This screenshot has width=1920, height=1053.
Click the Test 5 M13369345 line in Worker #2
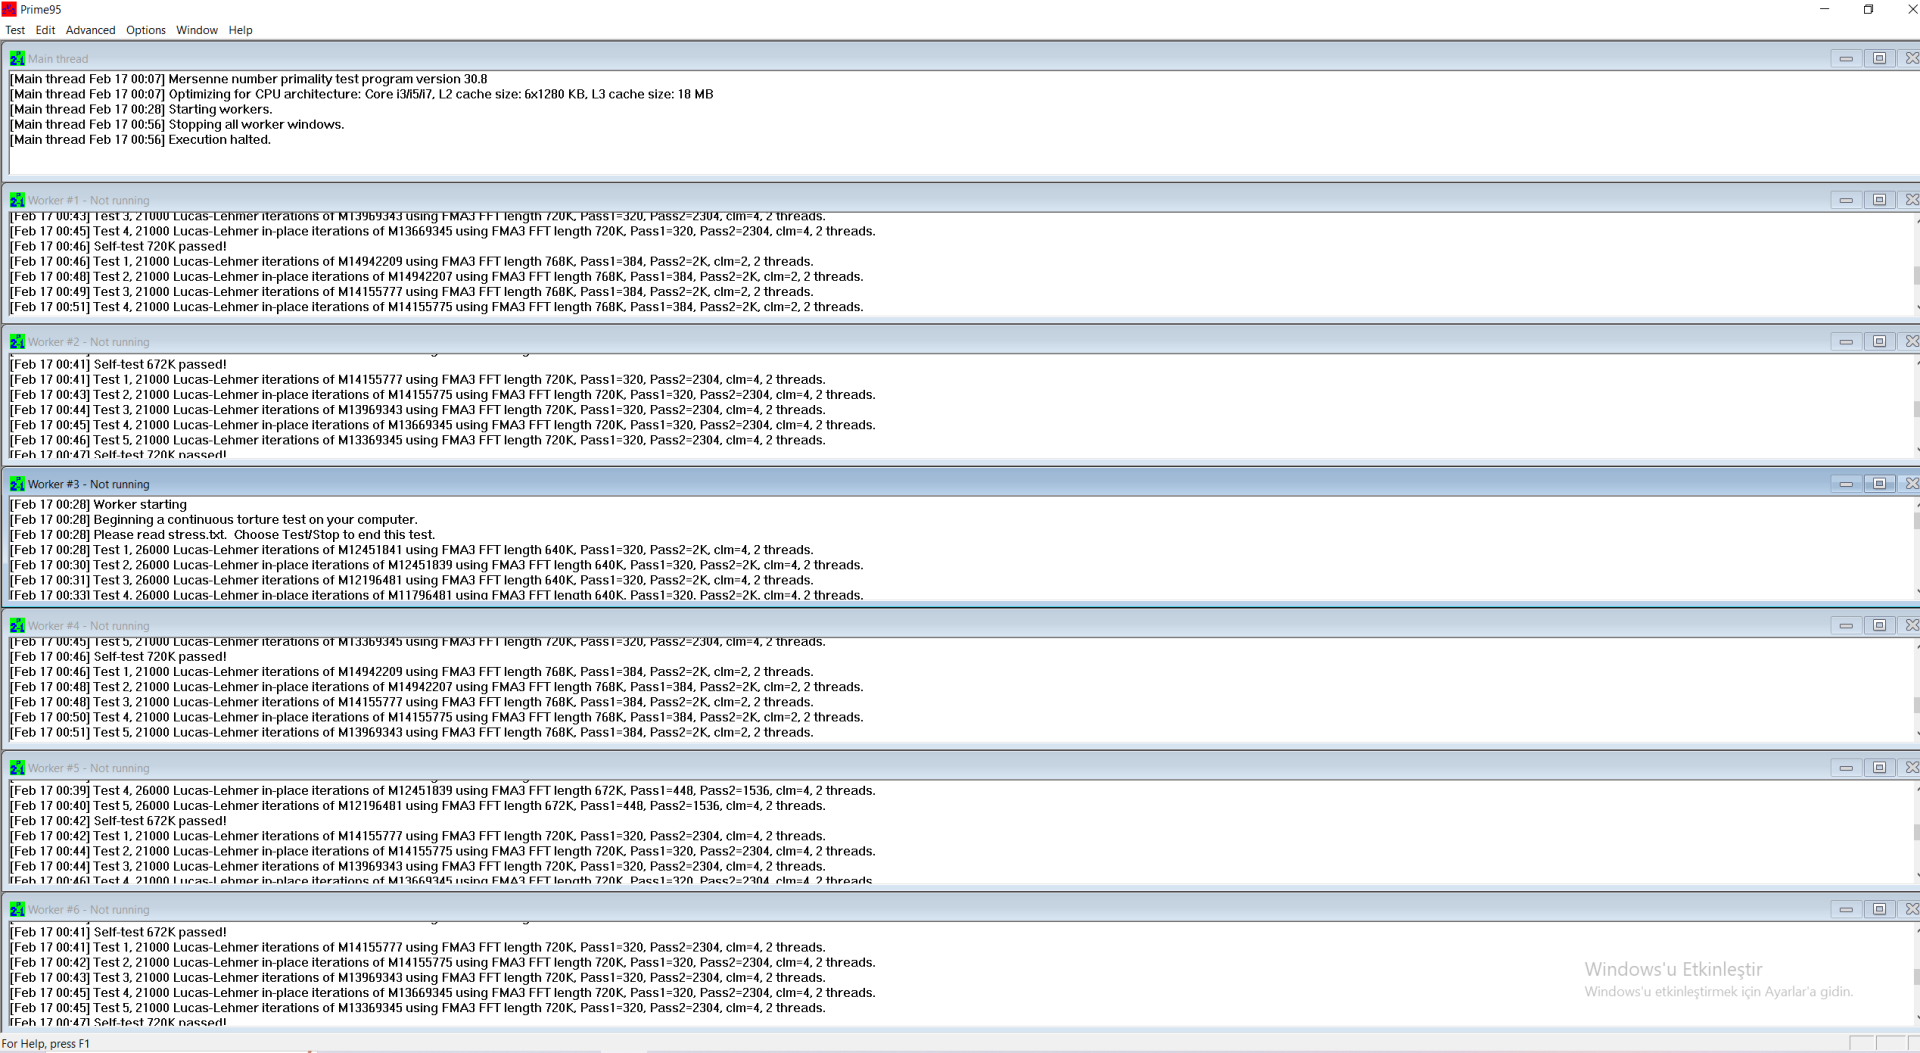point(418,440)
